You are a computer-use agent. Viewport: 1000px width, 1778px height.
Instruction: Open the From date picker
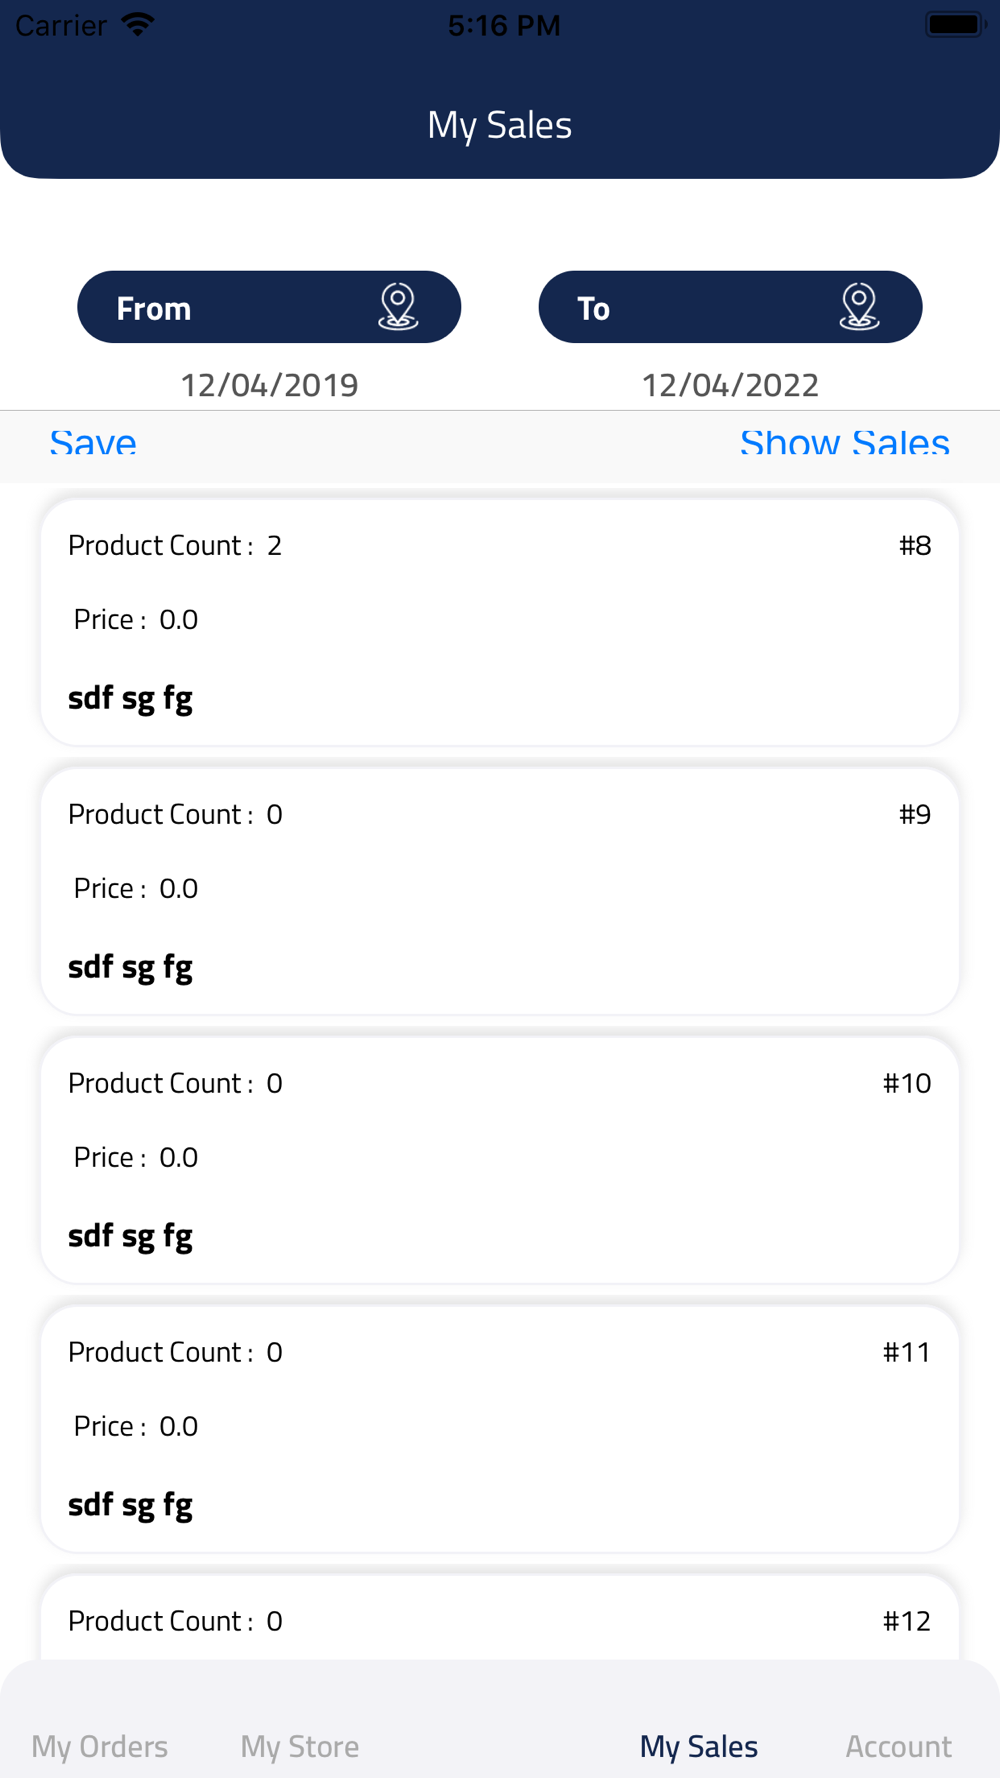tap(269, 307)
